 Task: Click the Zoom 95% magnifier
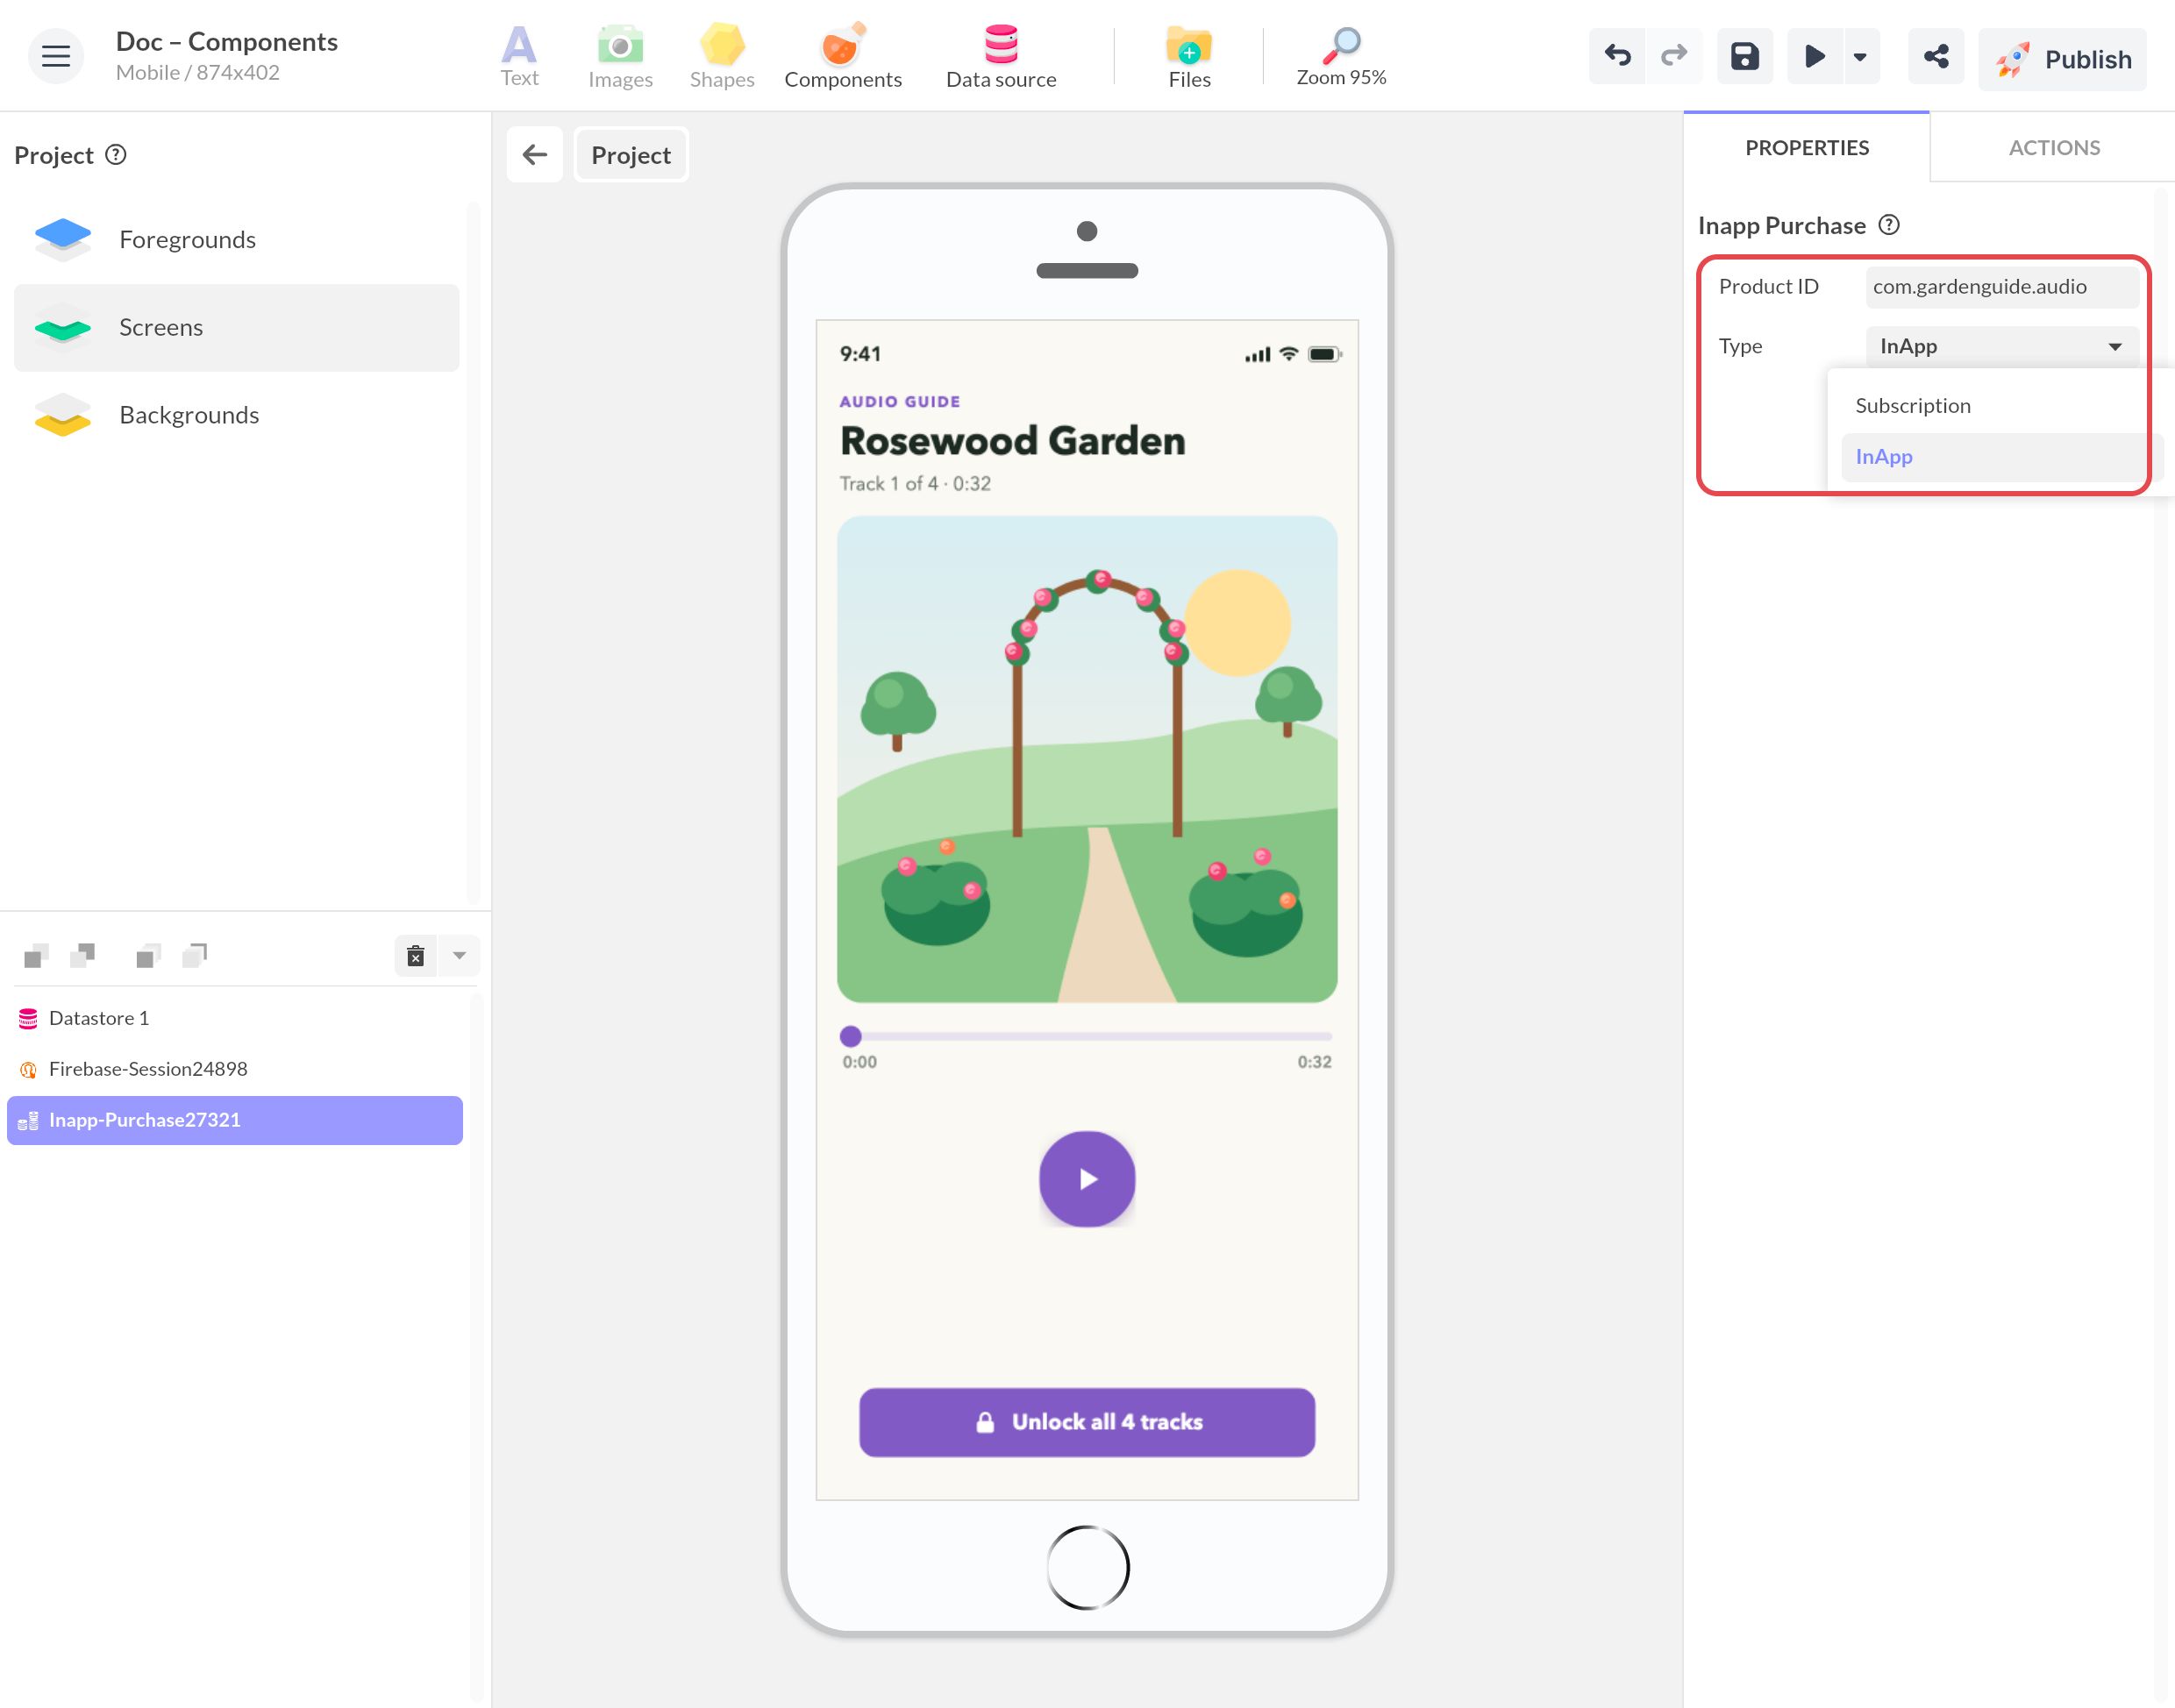coord(1341,57)
